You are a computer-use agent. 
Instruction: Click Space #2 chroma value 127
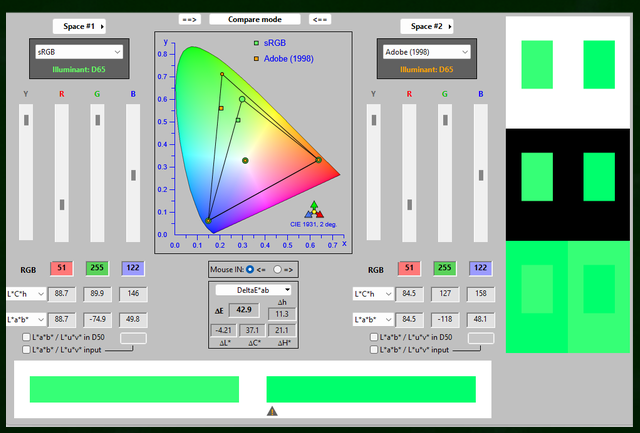(445, 294)
